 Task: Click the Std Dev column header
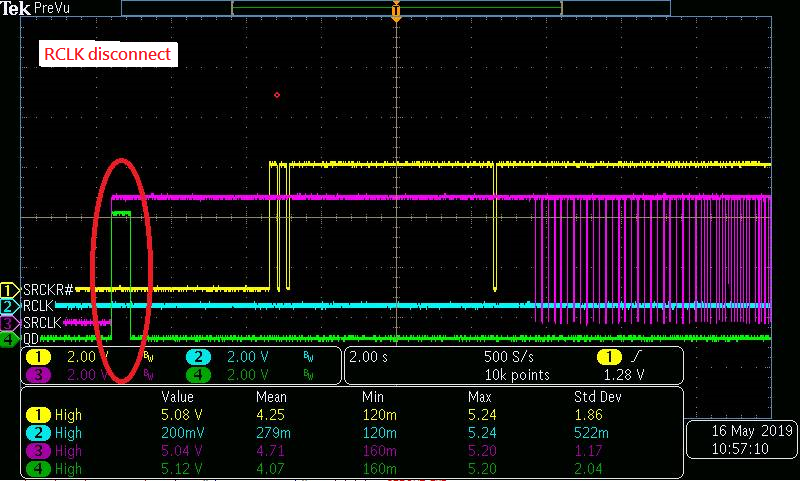pos(597,397)
